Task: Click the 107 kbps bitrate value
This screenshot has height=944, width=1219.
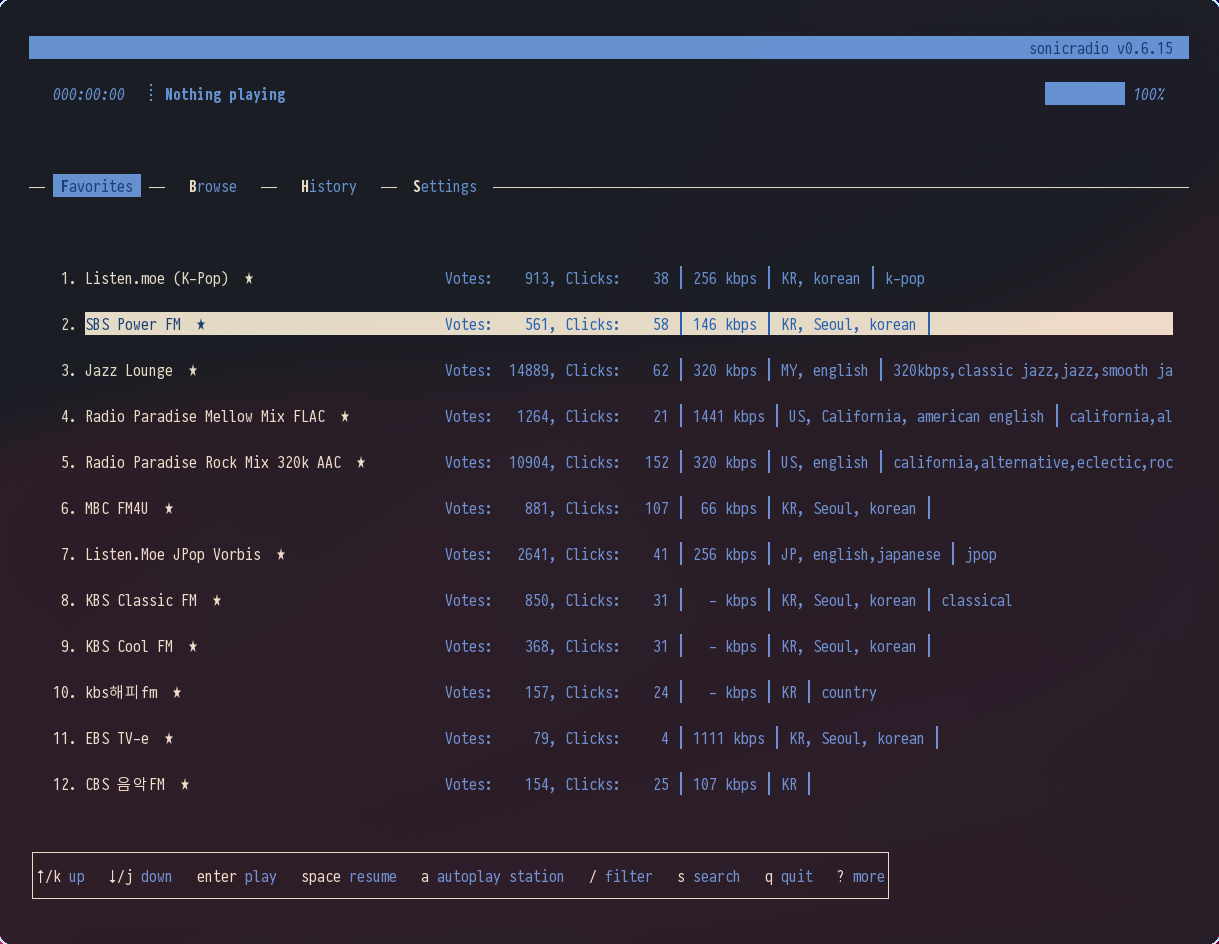Action: pyautogui.click(x=725, y=784)
